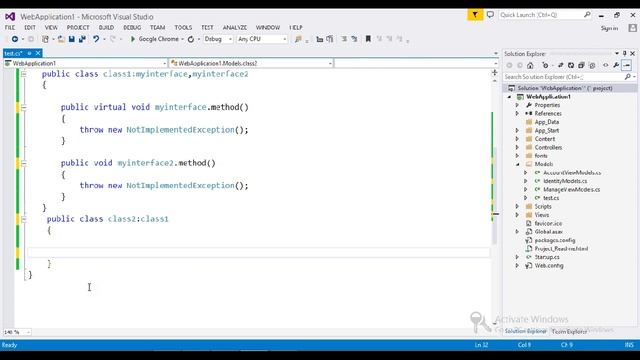Viewport: 640px width, 360px height.
Task: Click Sync with Active Document icon
Action: [560, 65]
